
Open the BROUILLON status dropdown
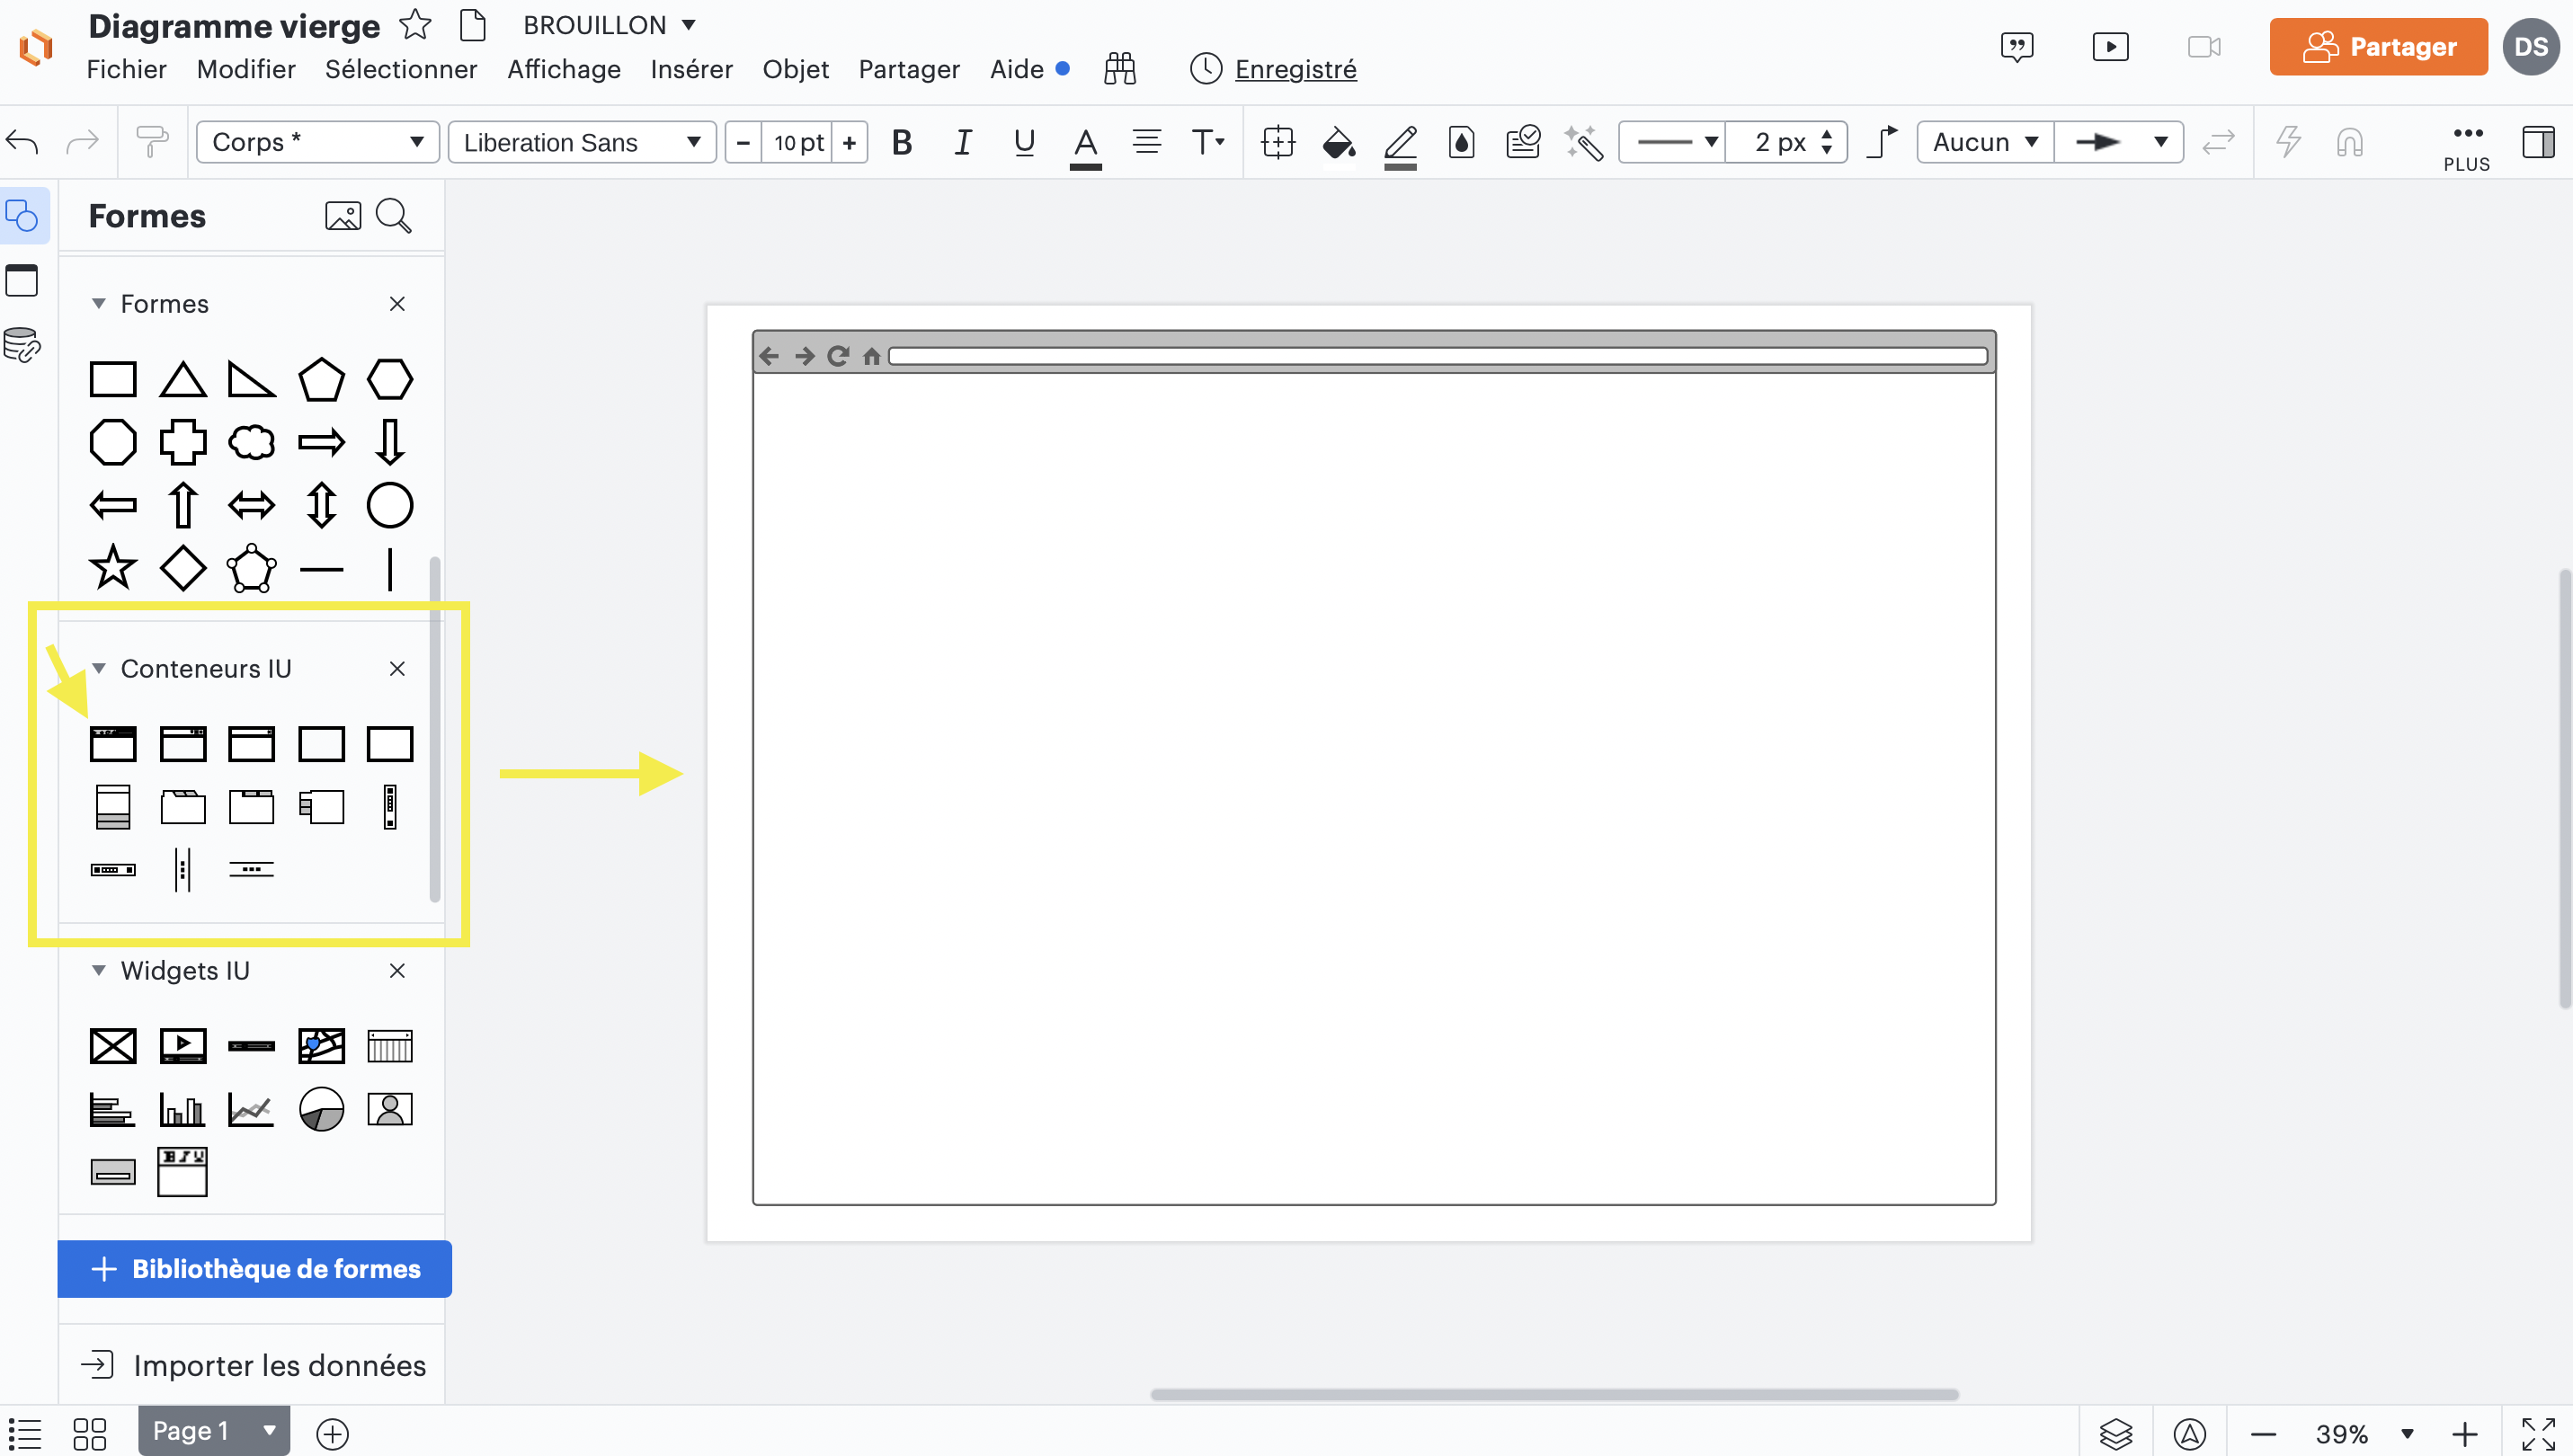point(609,24)
